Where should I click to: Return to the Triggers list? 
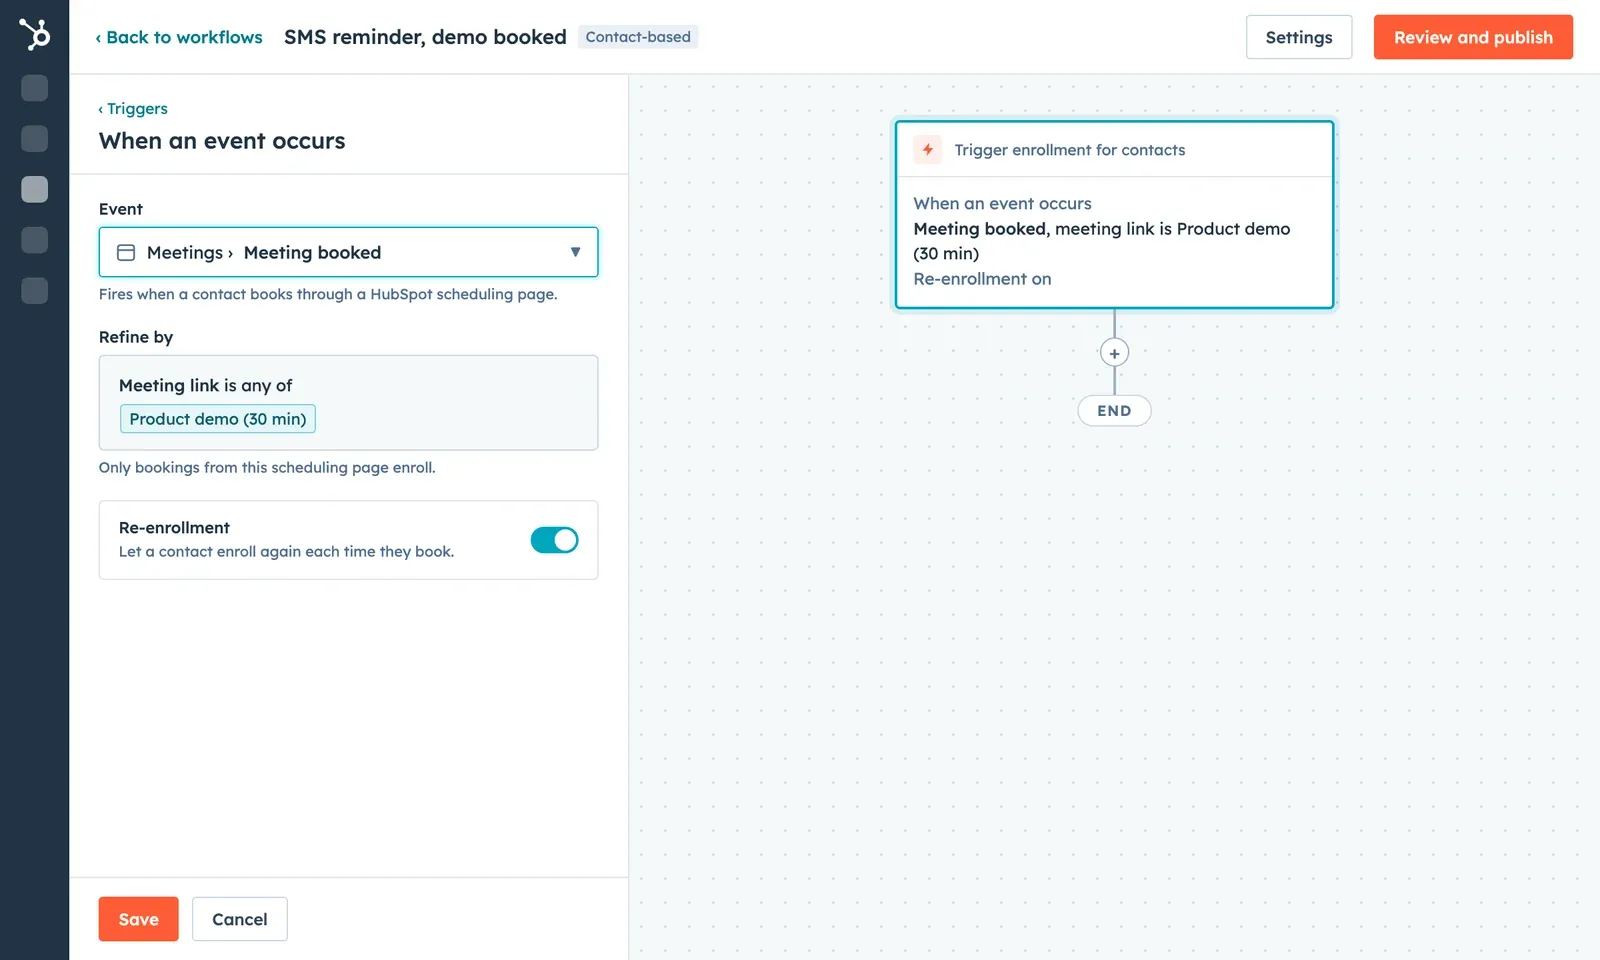pyautogui.click(x=133, y=109)
